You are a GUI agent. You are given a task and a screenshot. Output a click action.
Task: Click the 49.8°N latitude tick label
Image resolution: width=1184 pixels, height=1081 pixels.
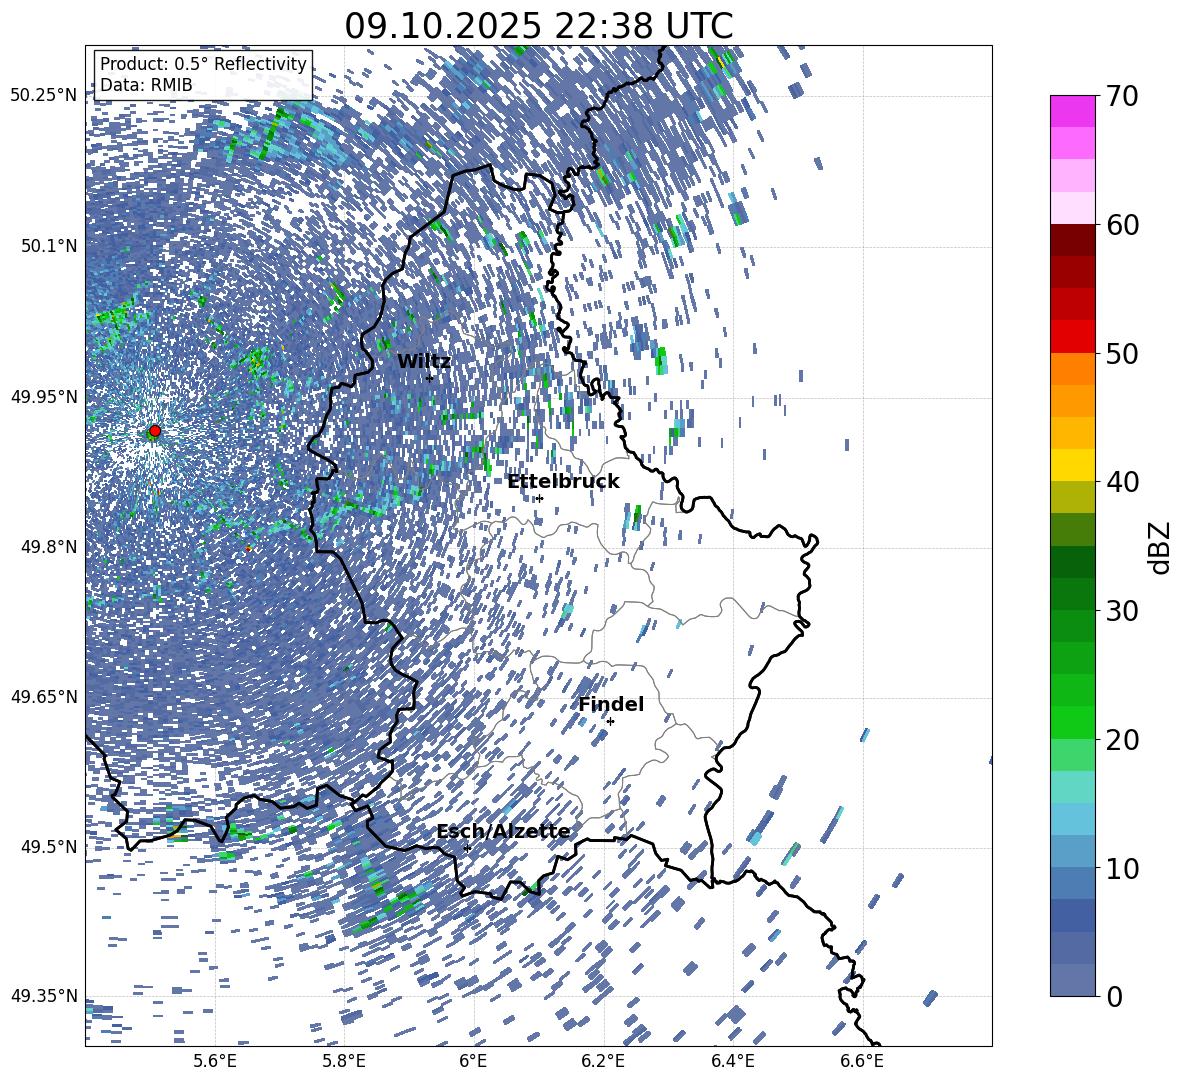click(50, 546)
